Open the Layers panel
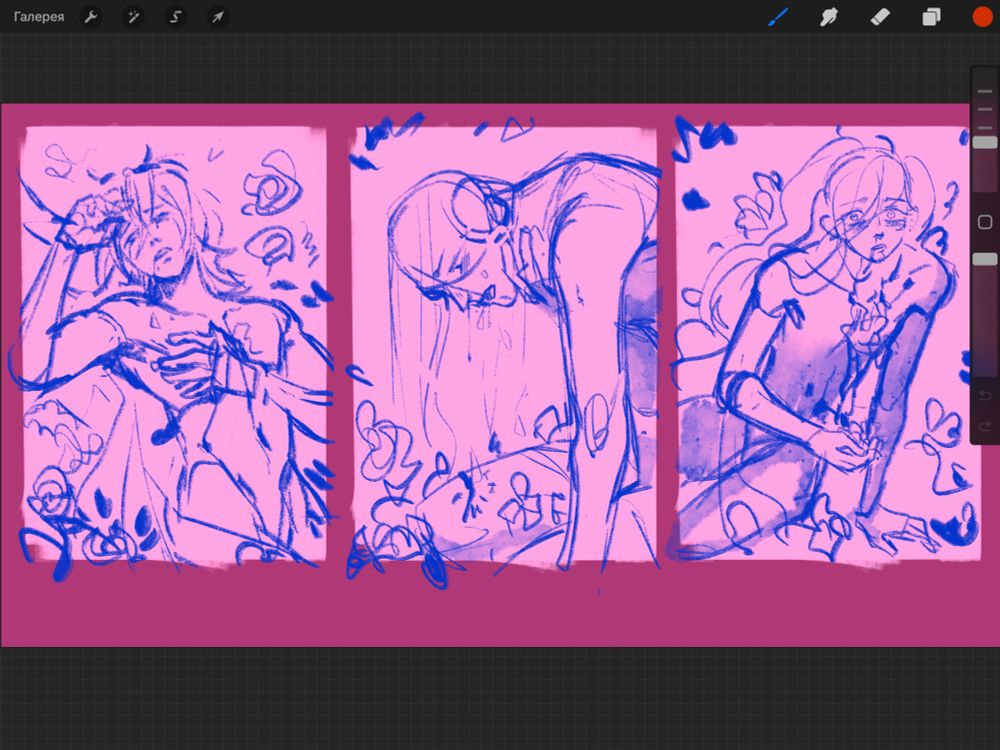1000x750 pixels. pyautogui.click(x=931, y=17)
